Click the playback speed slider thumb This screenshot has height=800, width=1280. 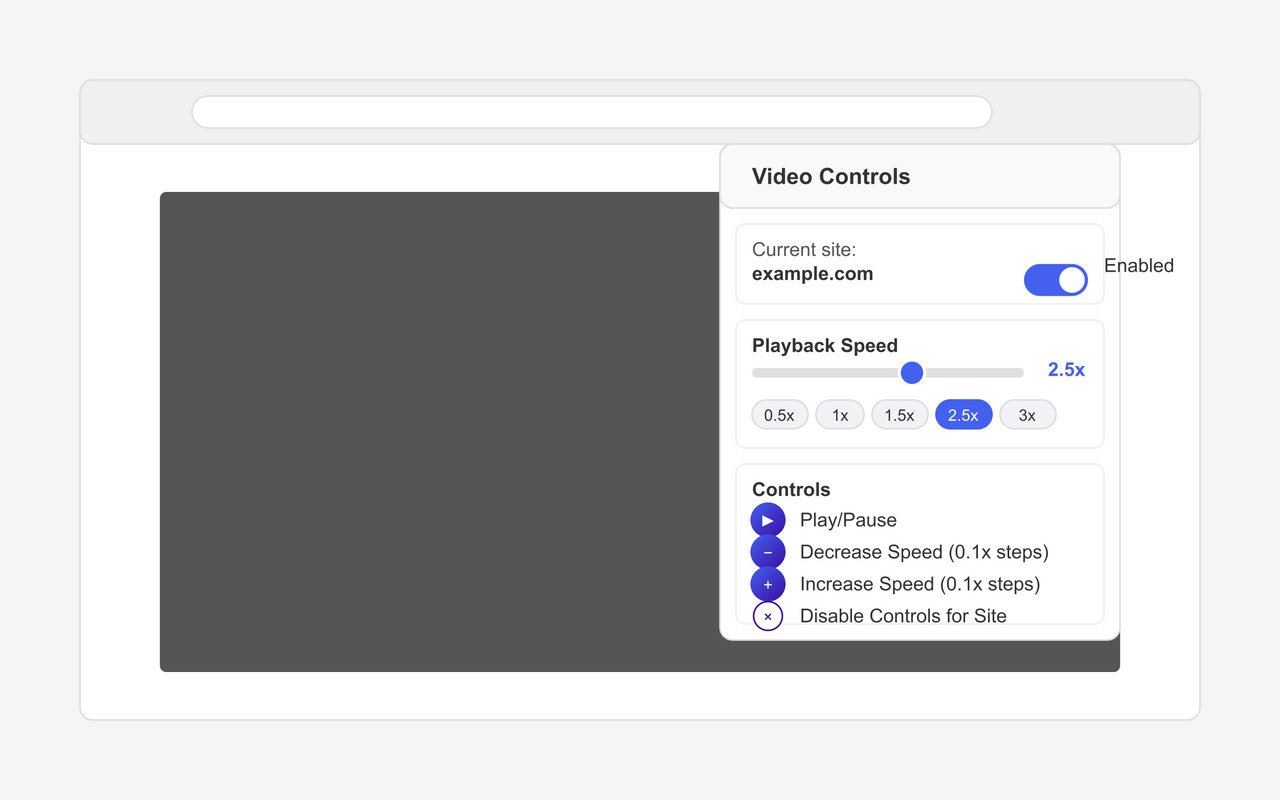912,373
